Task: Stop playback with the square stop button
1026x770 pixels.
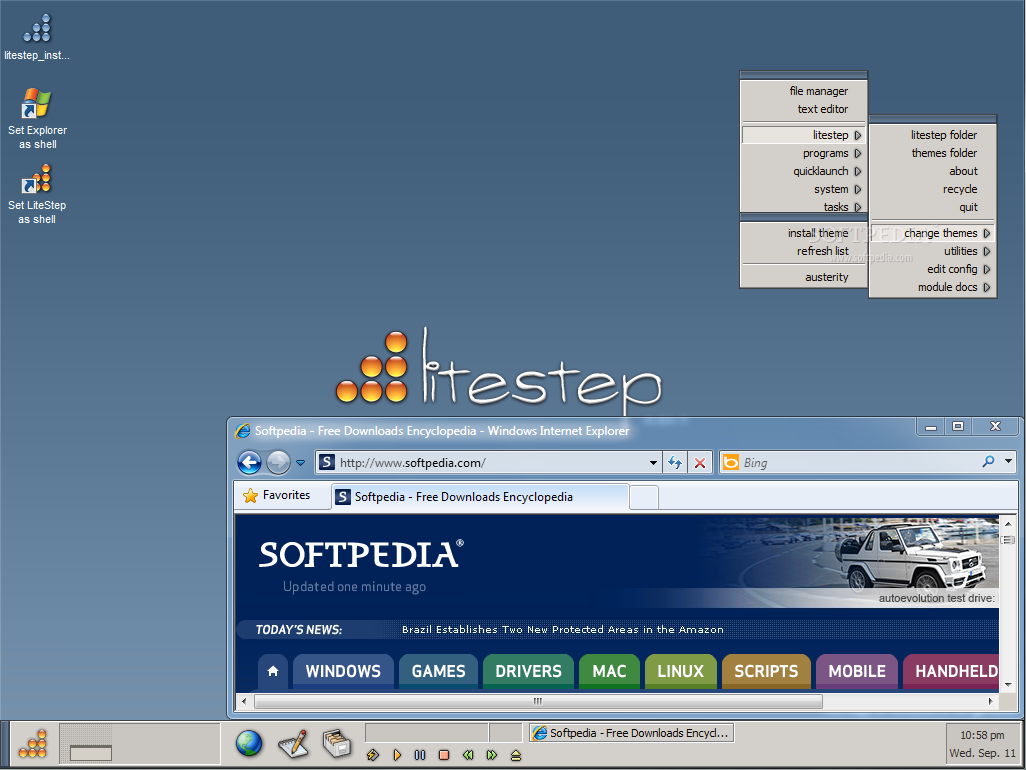Action: click(444, 755)
